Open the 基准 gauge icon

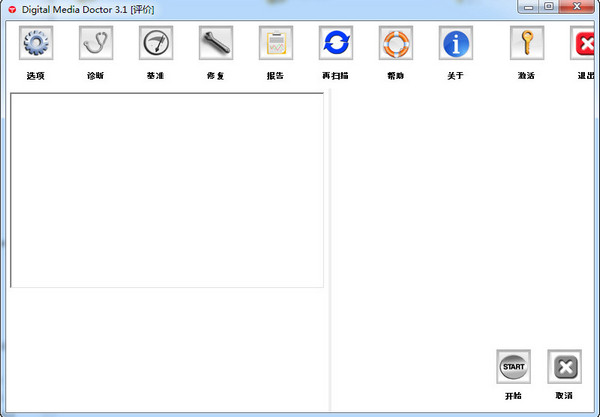pos(156,43)
